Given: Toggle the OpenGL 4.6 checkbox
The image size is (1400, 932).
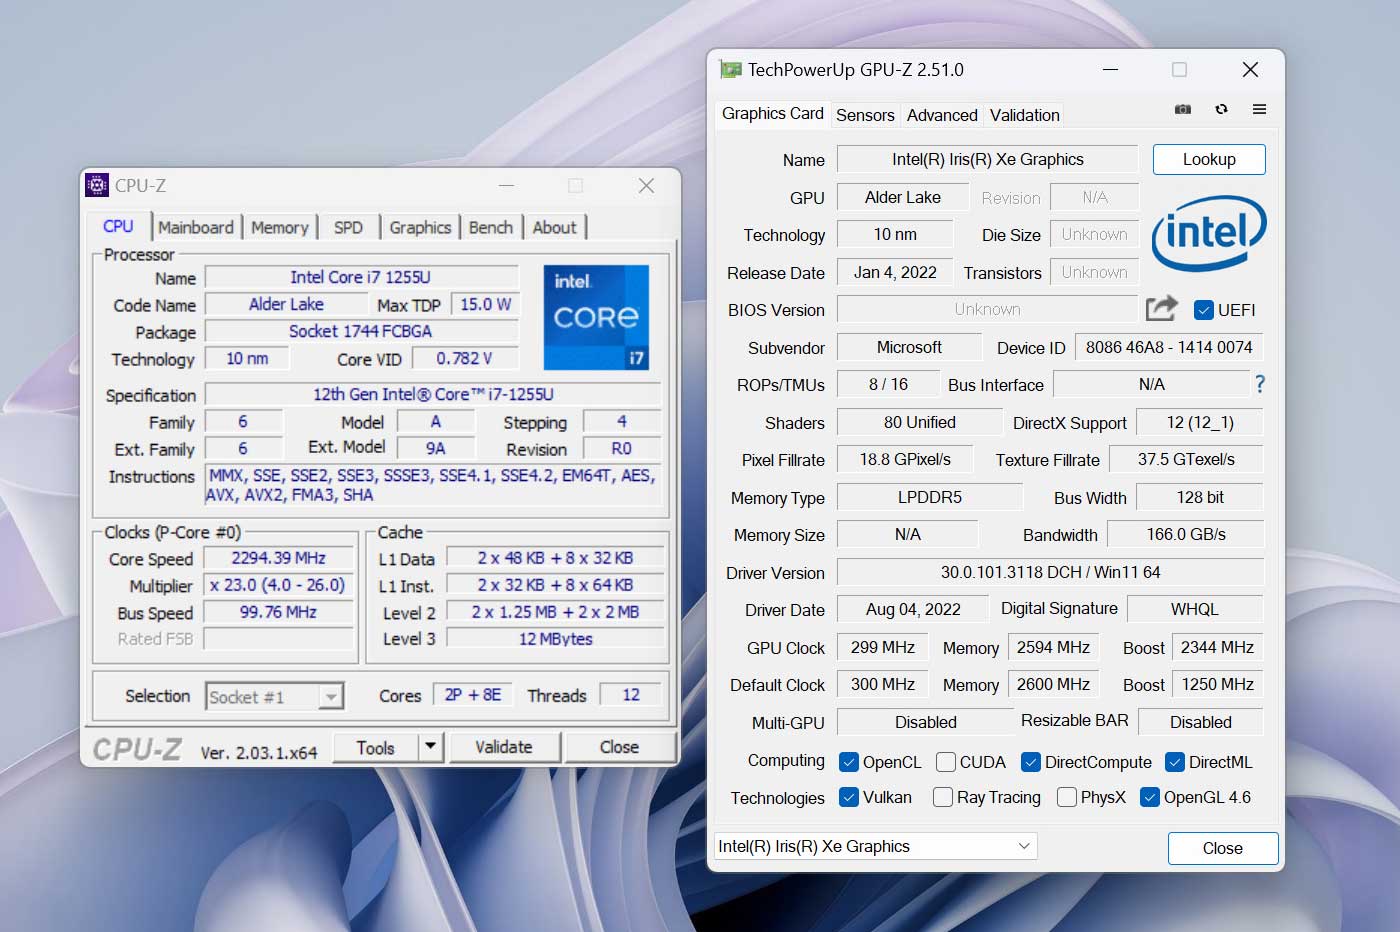Looking at the screenshot, I should pyautogui.click(x=1150, y=797).
